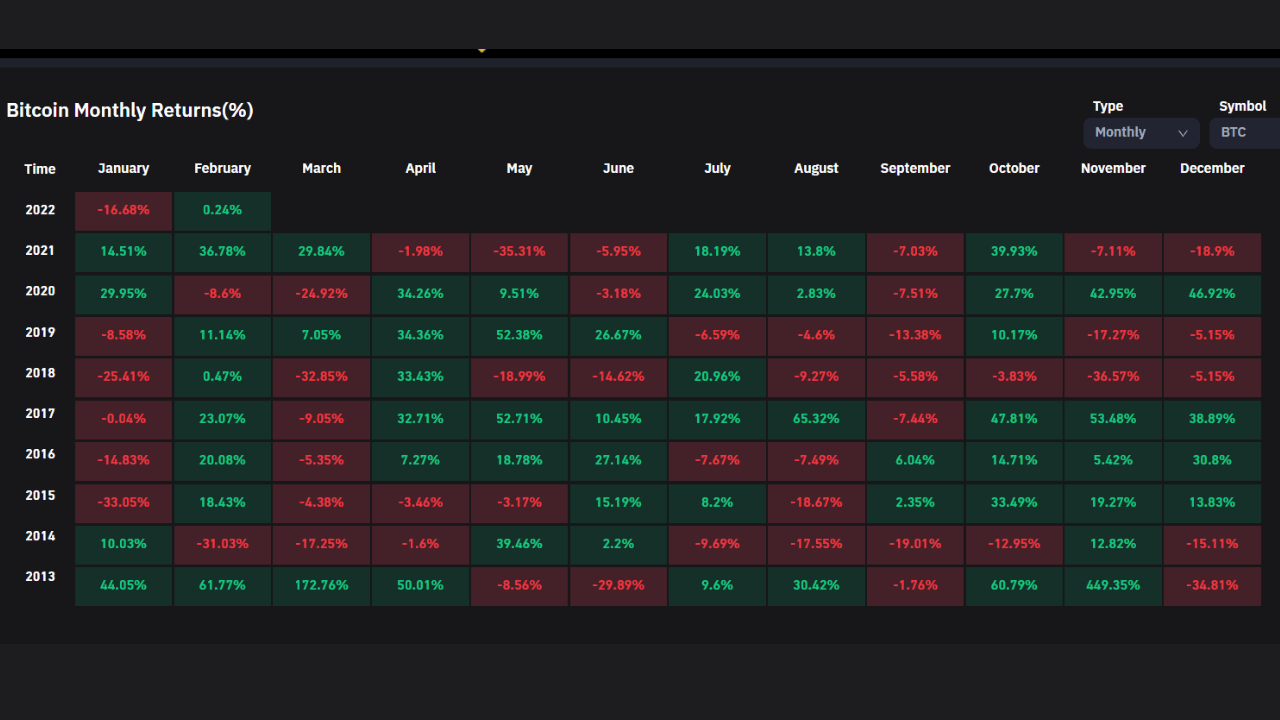The height and width of the screenshot is (720, 1280).
Task: Select the 42.95% cell in November 2020
Action: pos(1113,294)
